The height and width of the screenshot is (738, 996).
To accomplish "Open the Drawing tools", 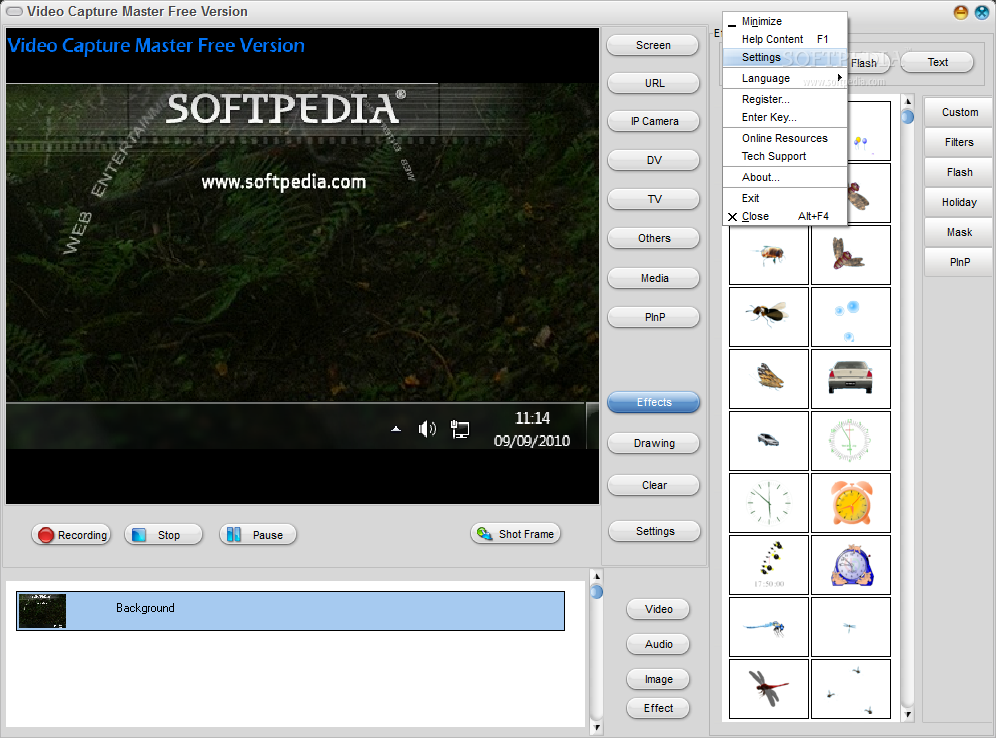I will [x=653, y=443].
